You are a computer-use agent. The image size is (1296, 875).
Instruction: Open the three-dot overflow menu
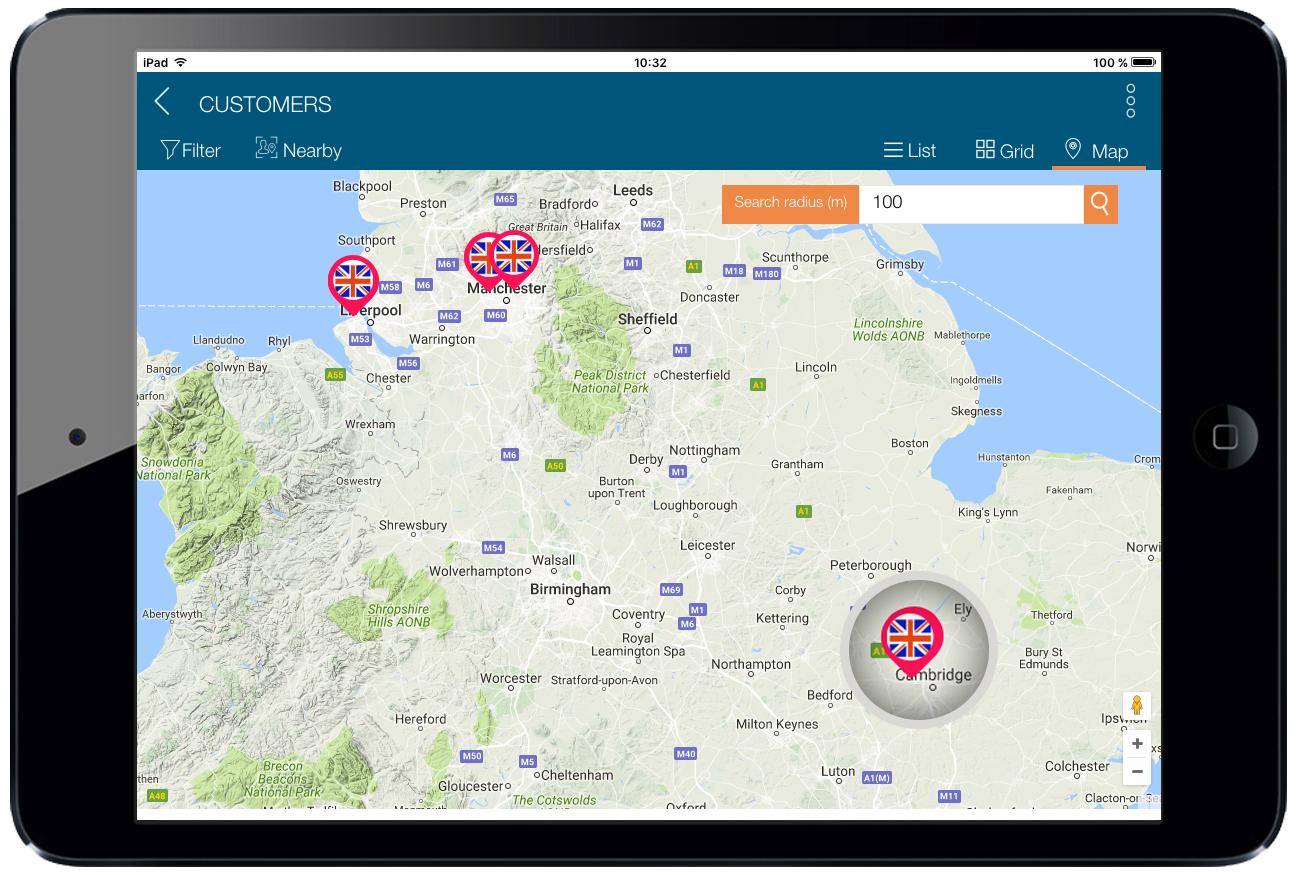point(1131,102)
